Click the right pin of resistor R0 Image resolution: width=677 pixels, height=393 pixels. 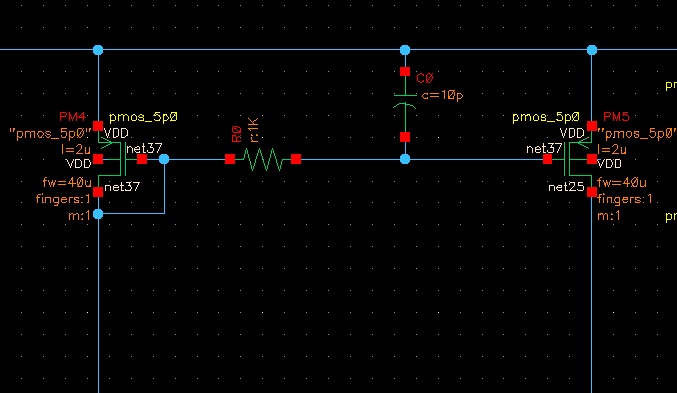(x=296, y=159)
